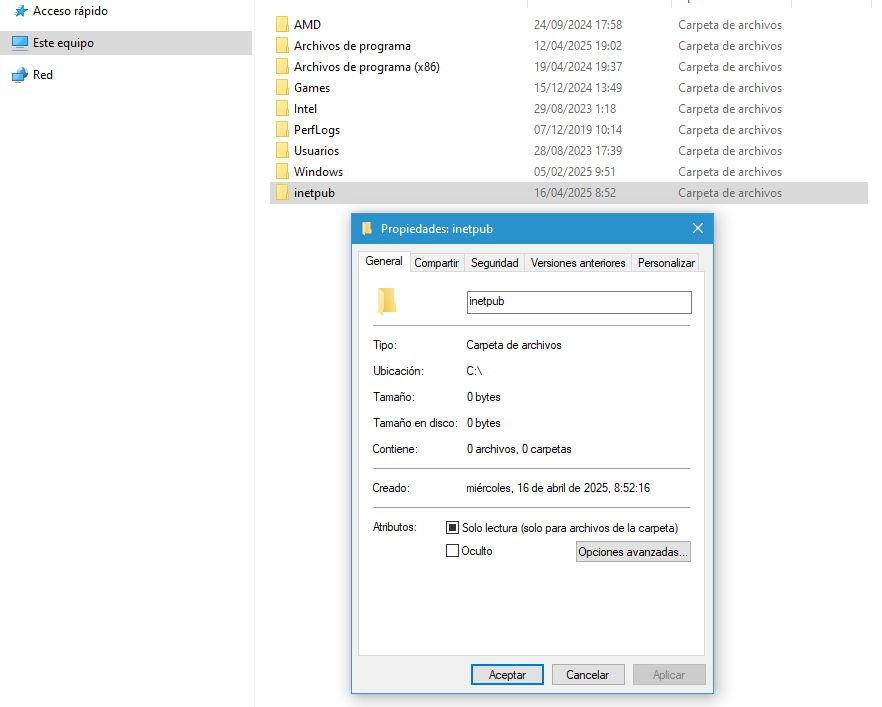Select the Usuarios folder row

[x=569, y=150]
